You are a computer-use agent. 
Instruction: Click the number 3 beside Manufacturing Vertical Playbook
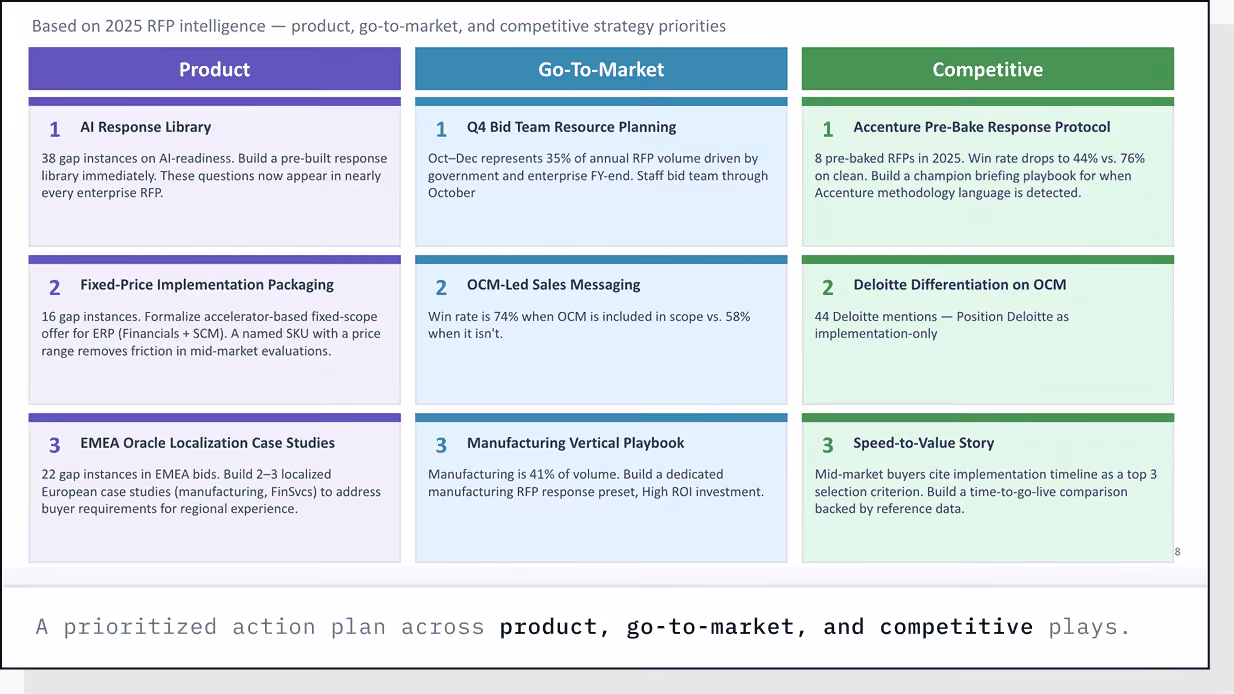click(441, 446)
